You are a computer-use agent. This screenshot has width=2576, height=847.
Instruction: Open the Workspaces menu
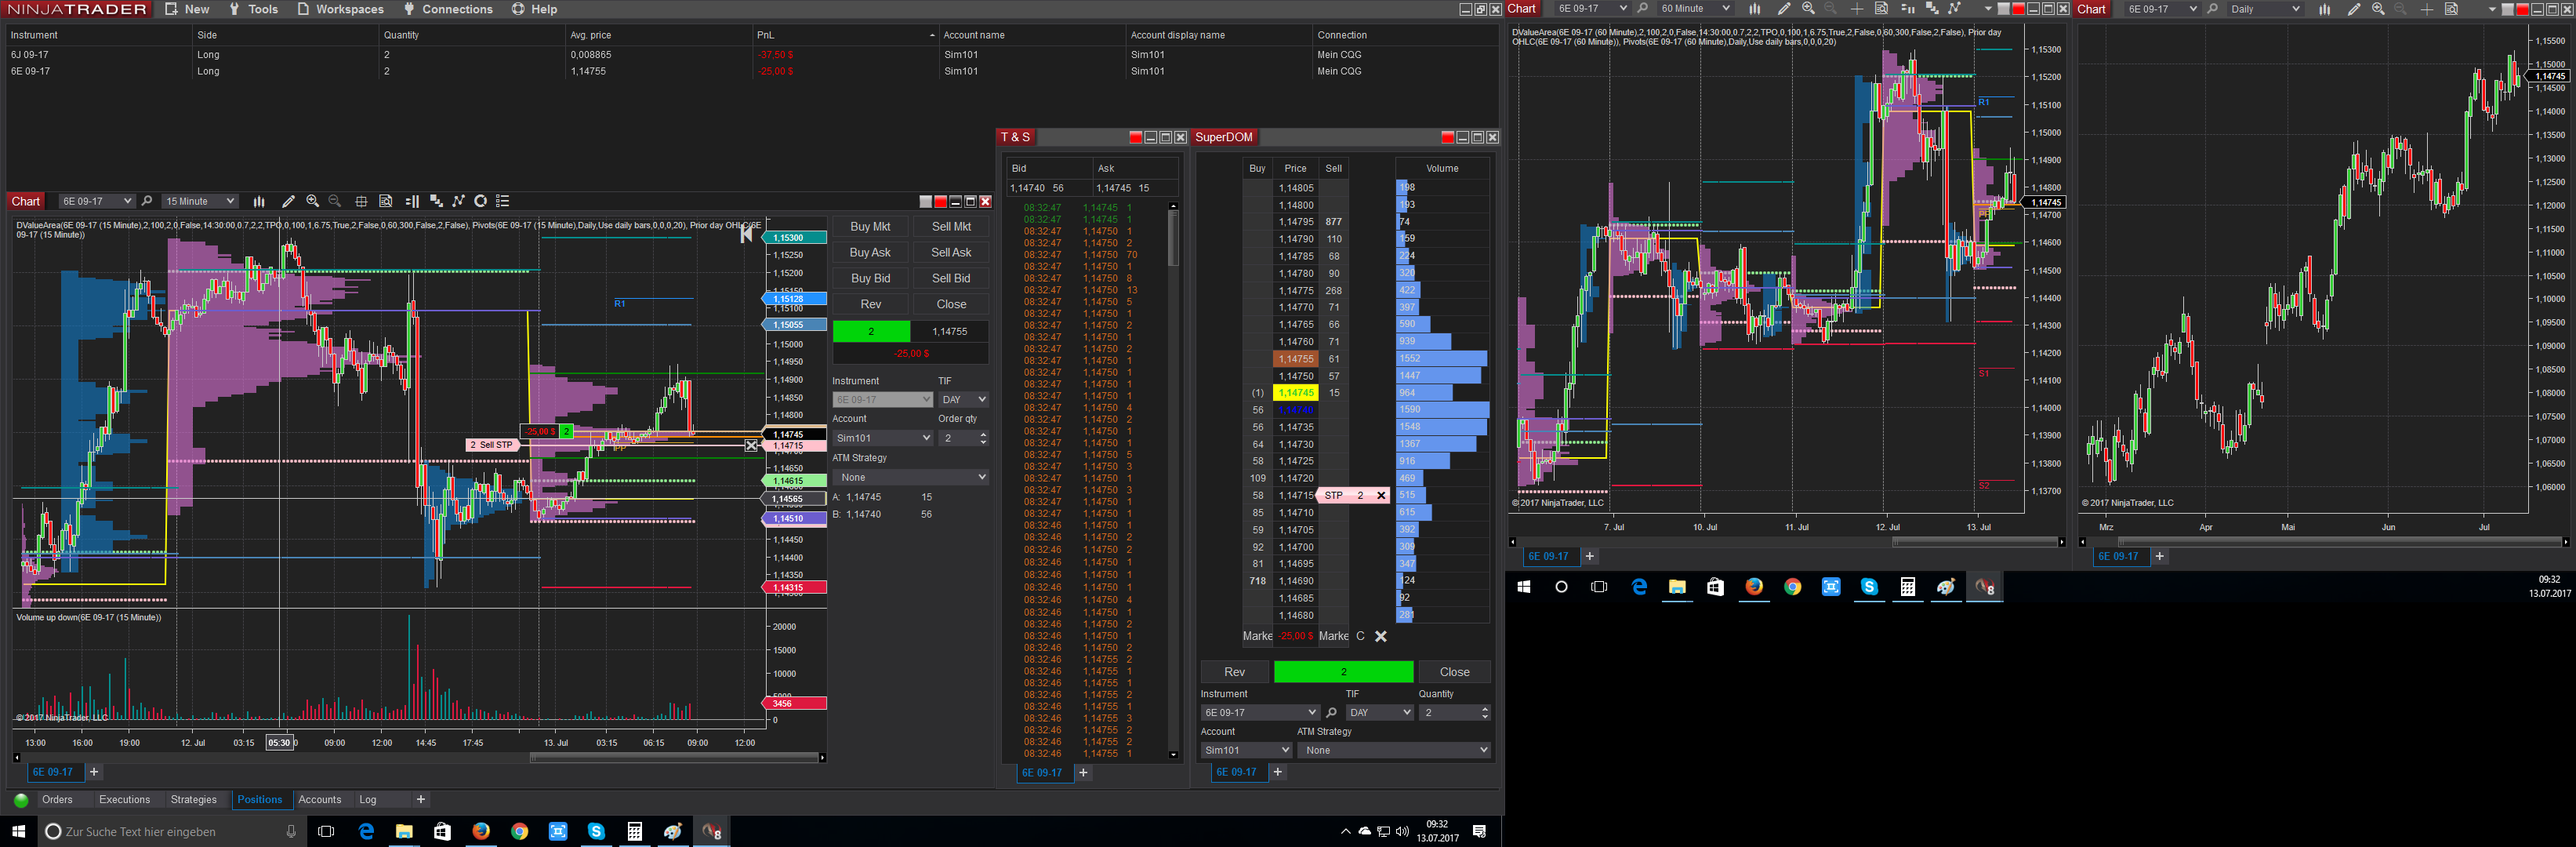(x=340, y=9)
